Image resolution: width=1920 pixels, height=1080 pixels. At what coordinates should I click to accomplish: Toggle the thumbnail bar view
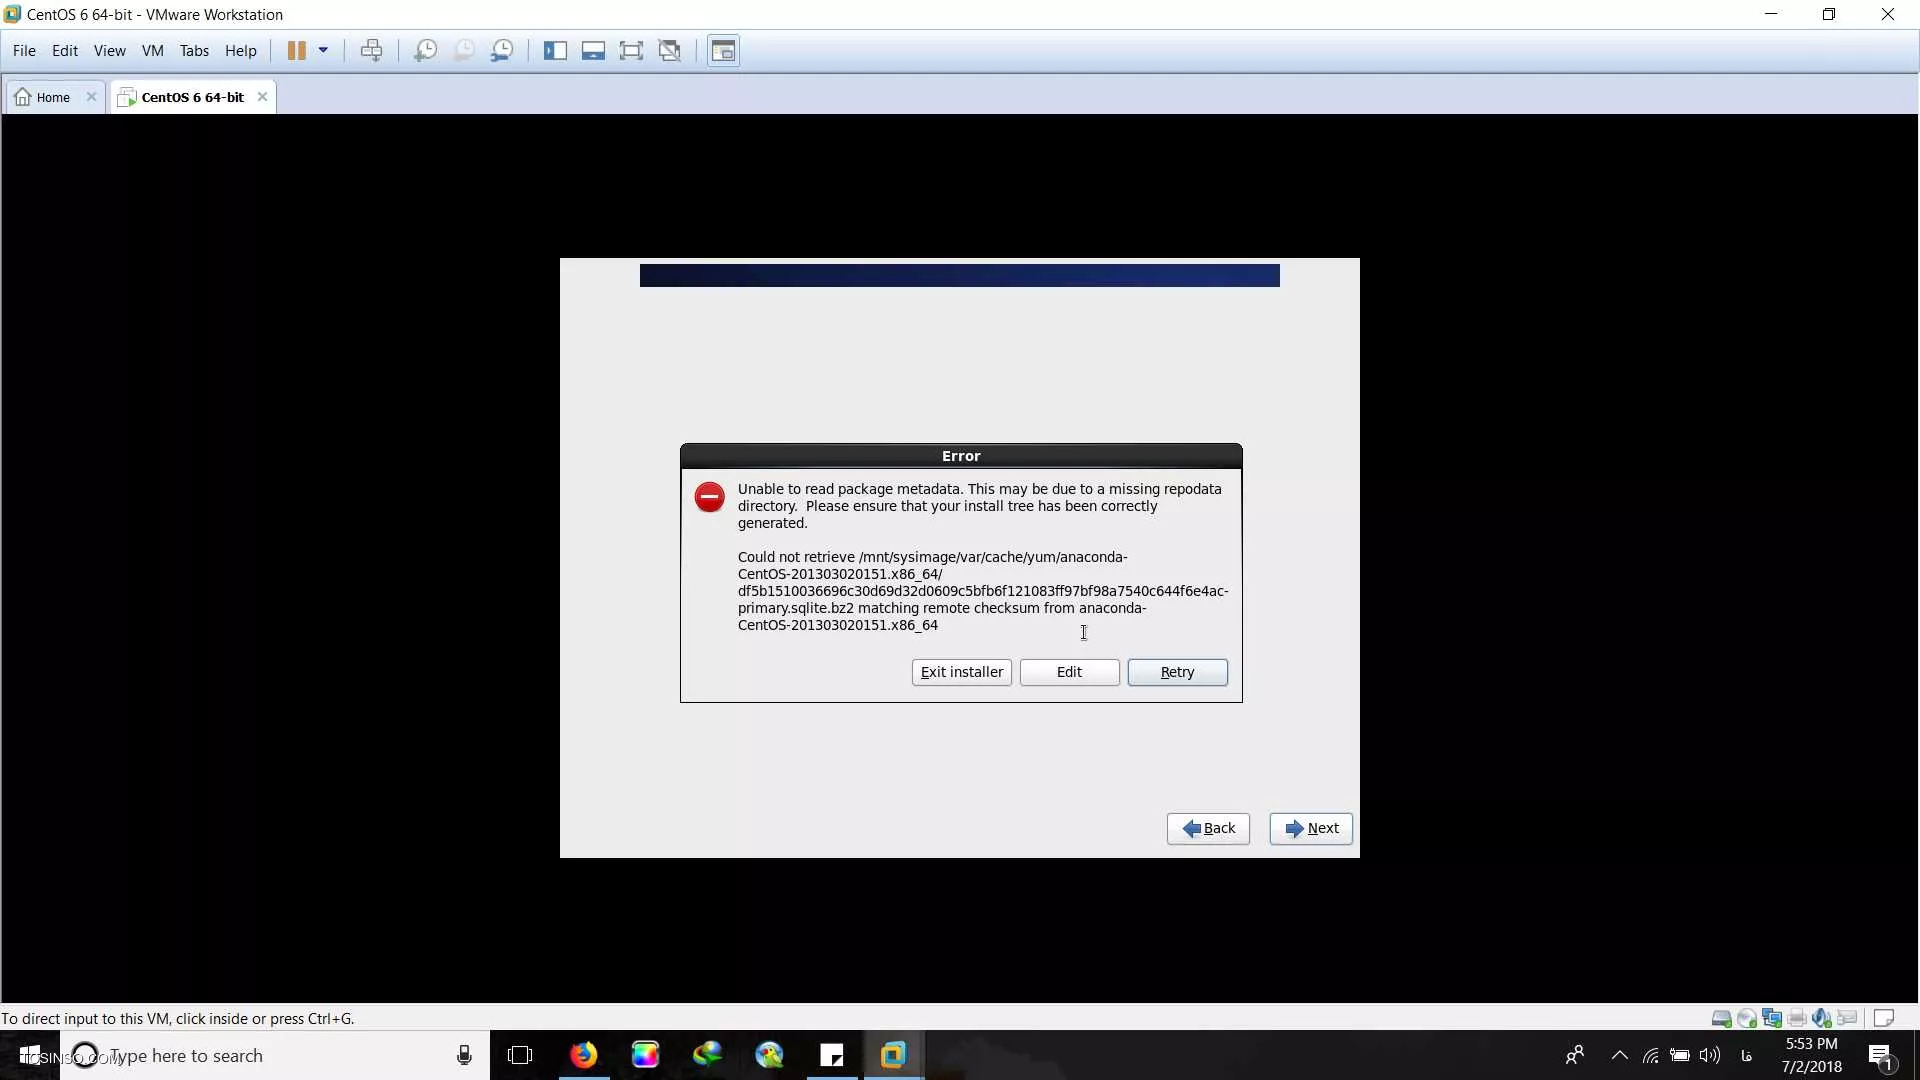[593, 50]
